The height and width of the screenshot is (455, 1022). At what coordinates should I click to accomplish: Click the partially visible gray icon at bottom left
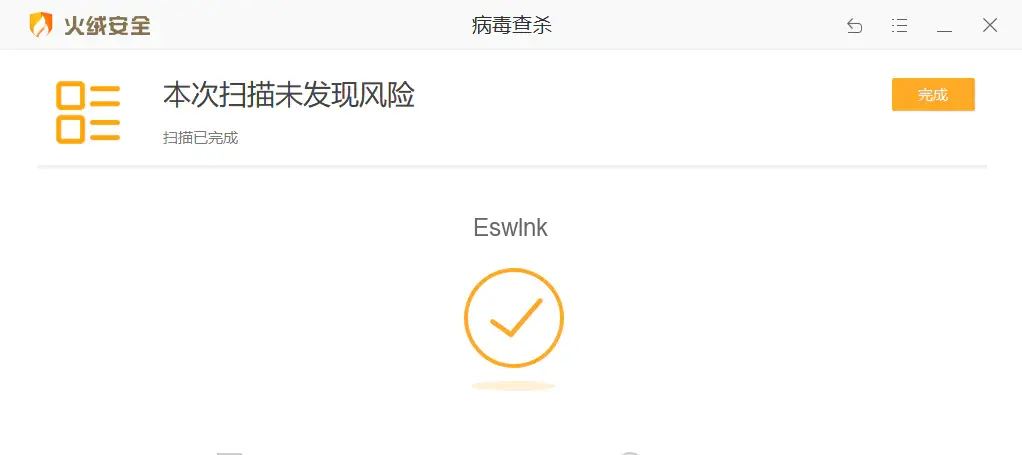pyautogui.click(x=229, y=452)
